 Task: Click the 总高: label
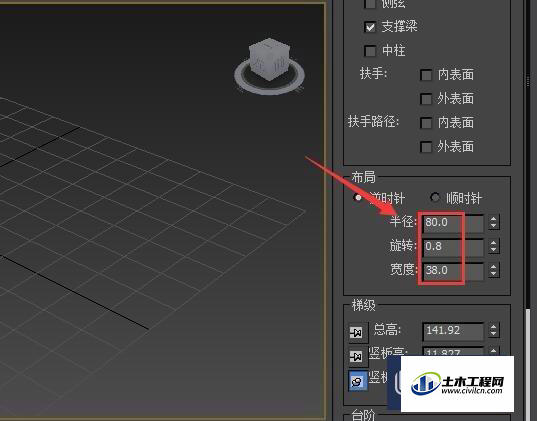point(387,330)
